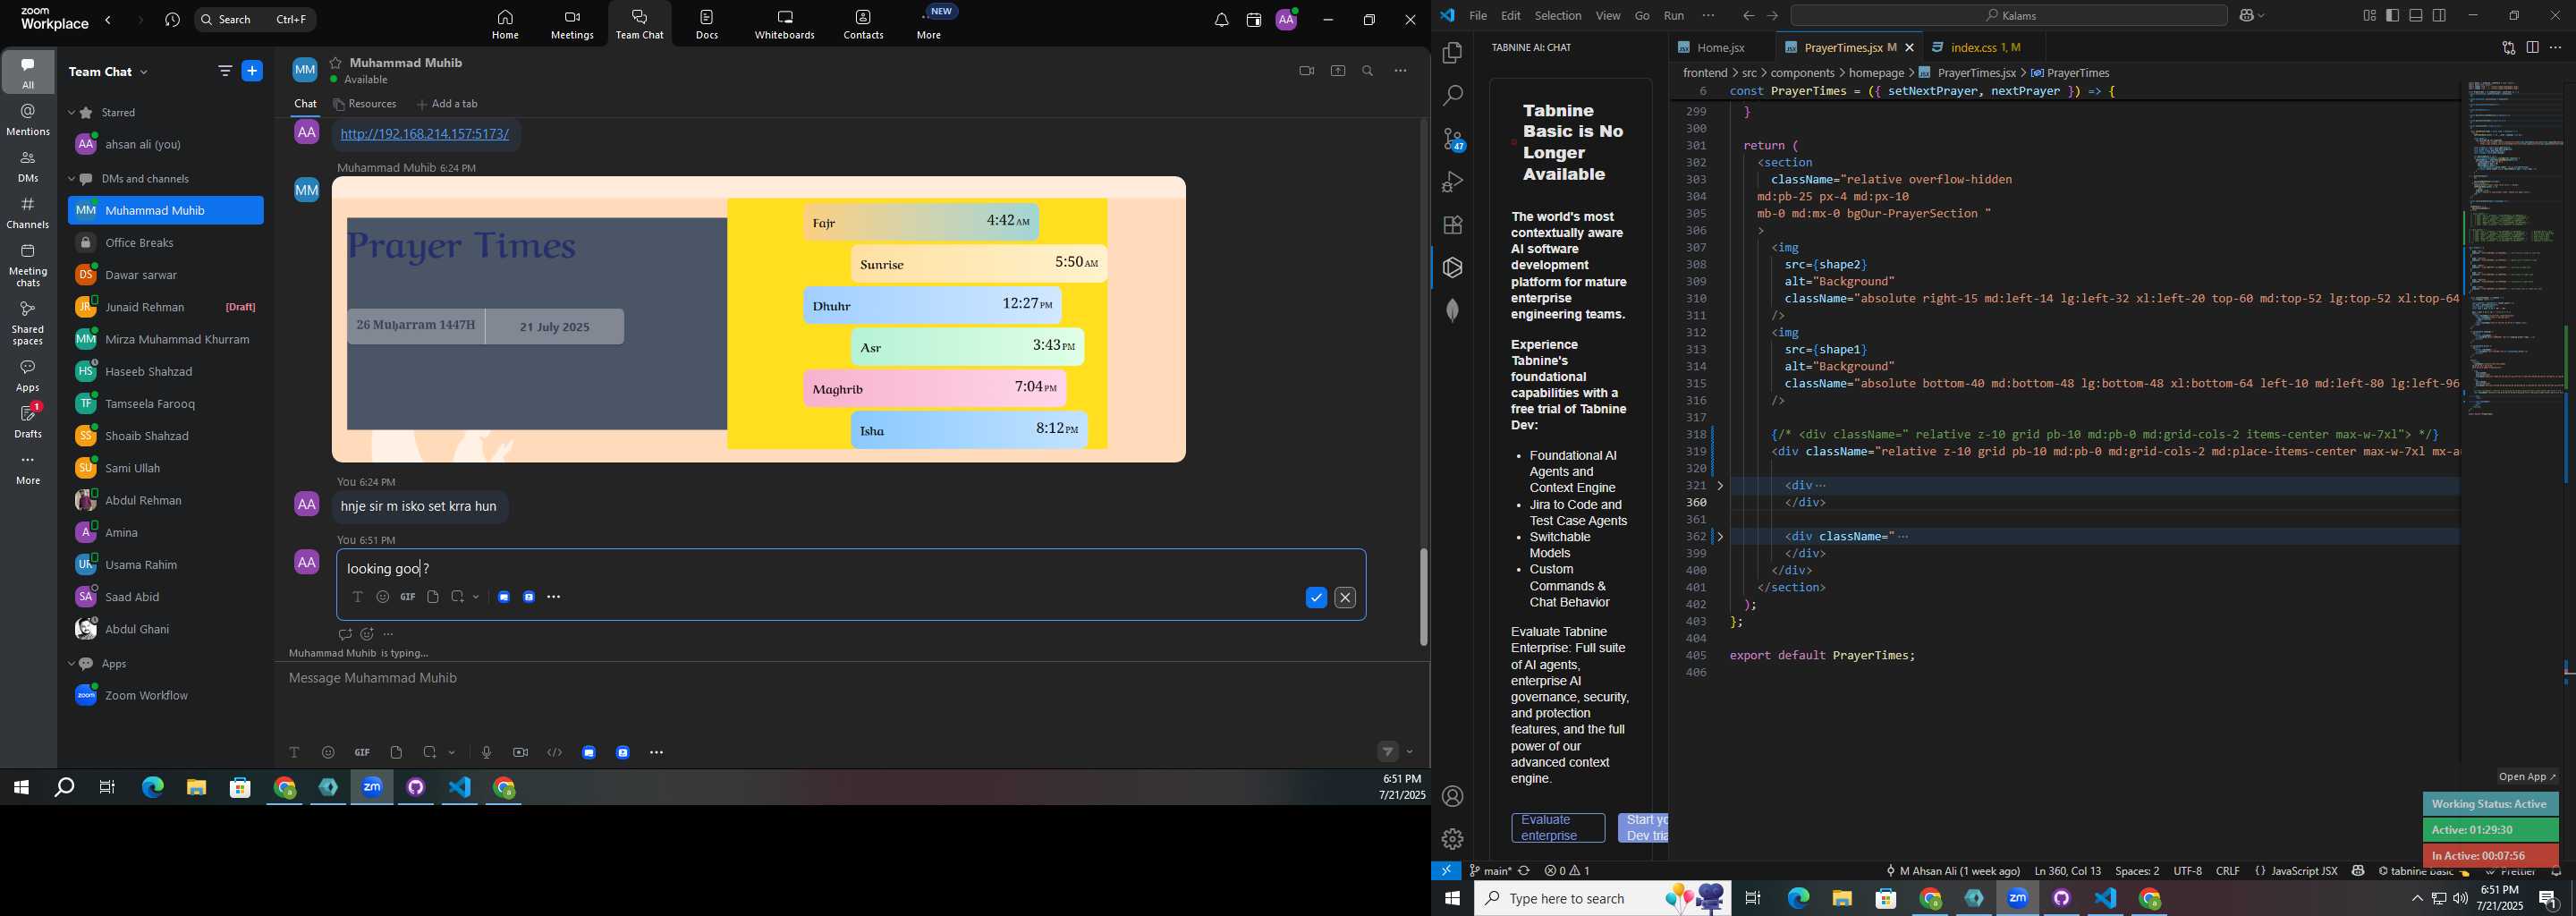Open Mentions in Zoom sidebar
The image size is (2576, 916).
coord(28,120)
